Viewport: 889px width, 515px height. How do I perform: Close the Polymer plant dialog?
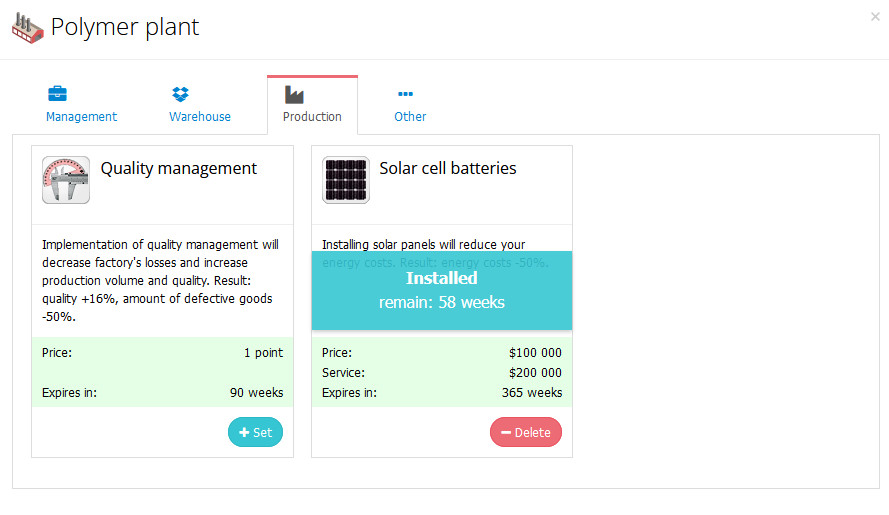pos(875,16)
